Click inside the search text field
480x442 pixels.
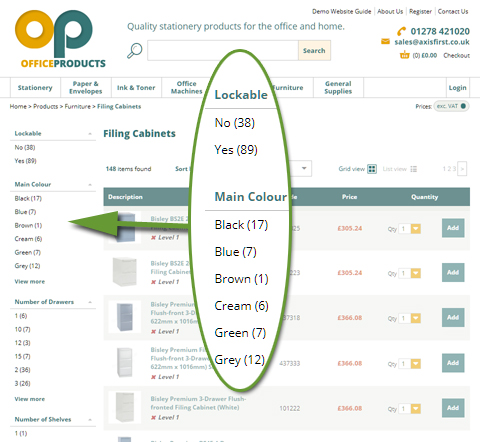[x=223, y=51]
